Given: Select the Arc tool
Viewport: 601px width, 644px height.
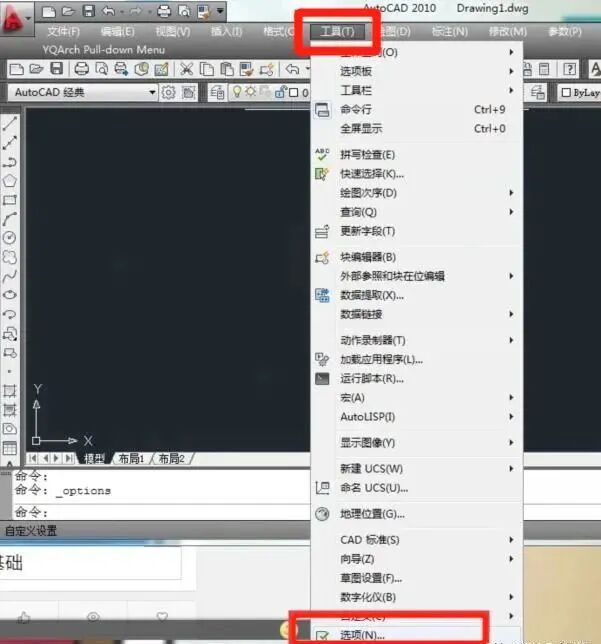Looking at the screenshot, I should (x=10, y=219).
